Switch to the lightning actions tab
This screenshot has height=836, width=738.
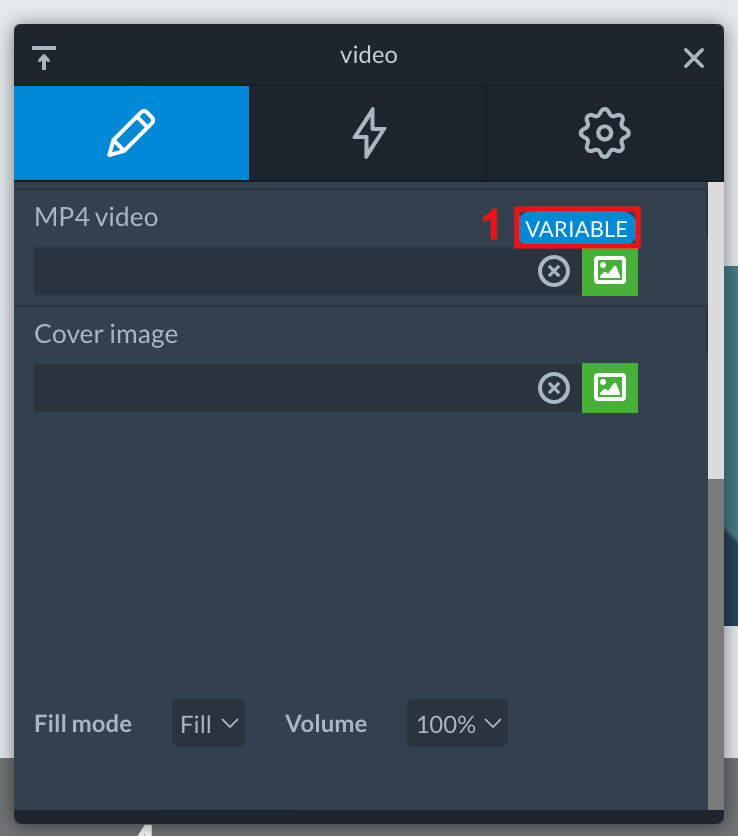pos(368,133)
